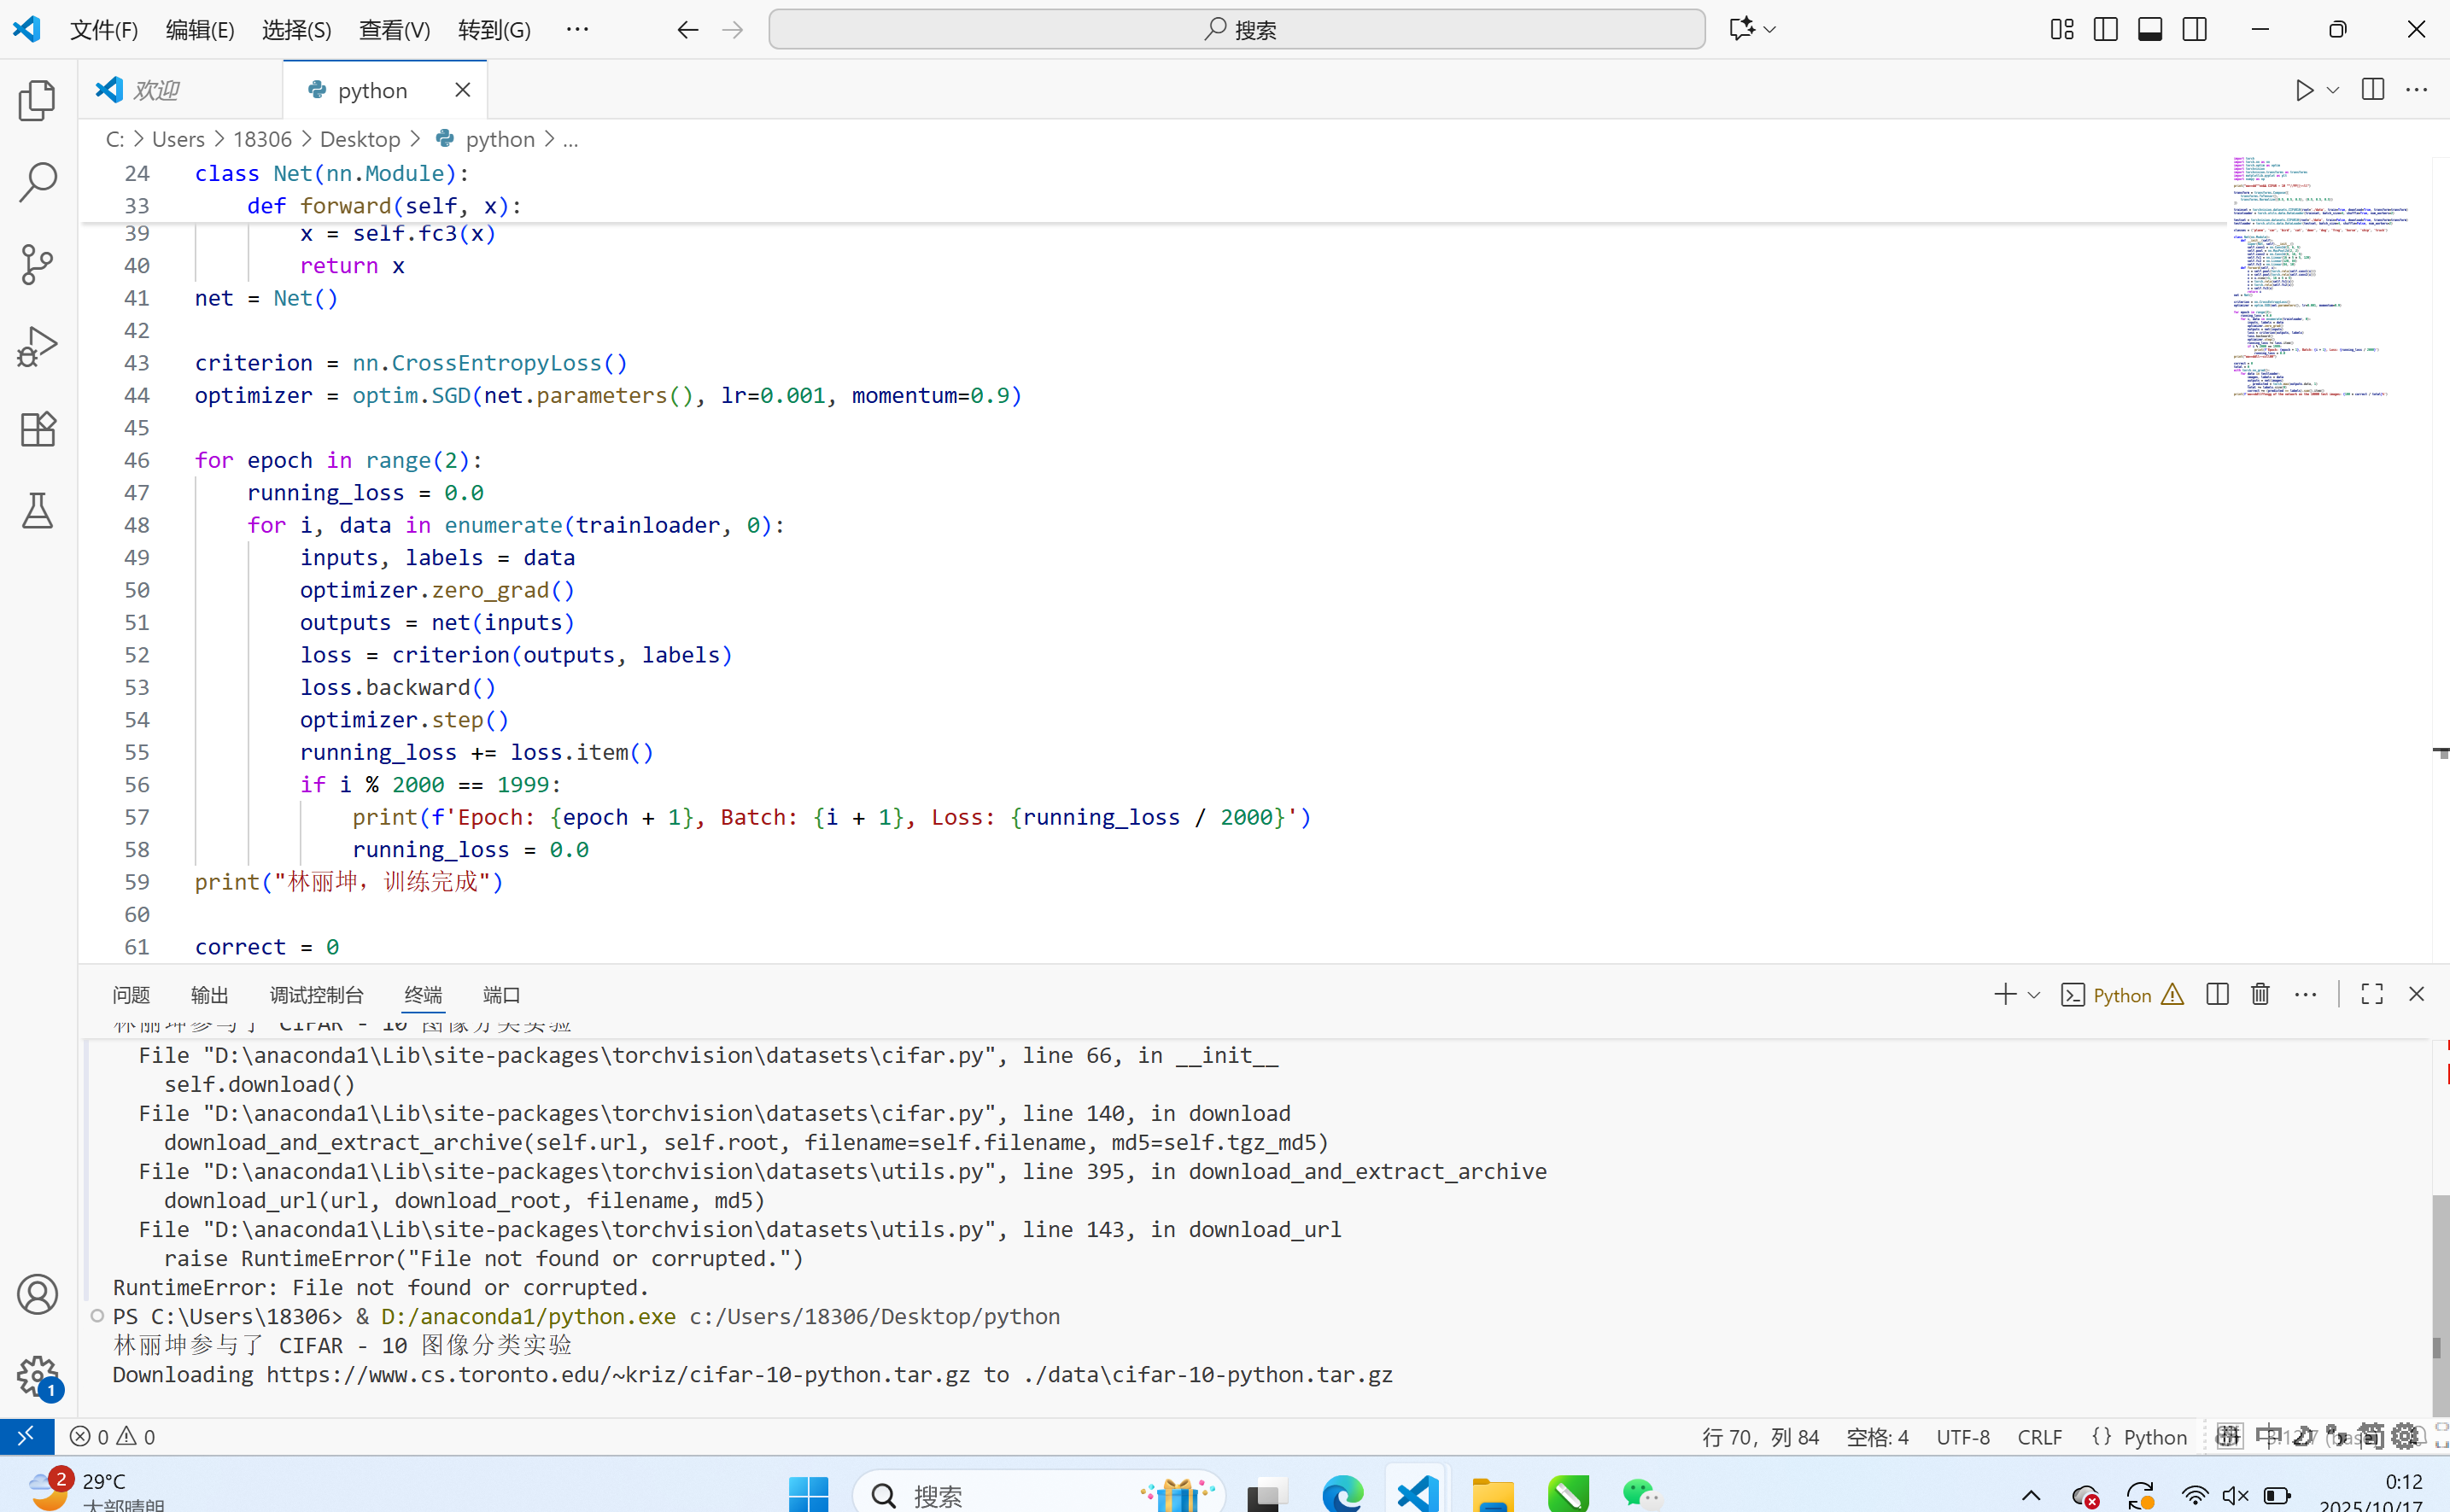Viewport: 2450px width, 1512px height.
Task: Open Run and Debug view
Action: pyautogui.click(x=37, y=347)
